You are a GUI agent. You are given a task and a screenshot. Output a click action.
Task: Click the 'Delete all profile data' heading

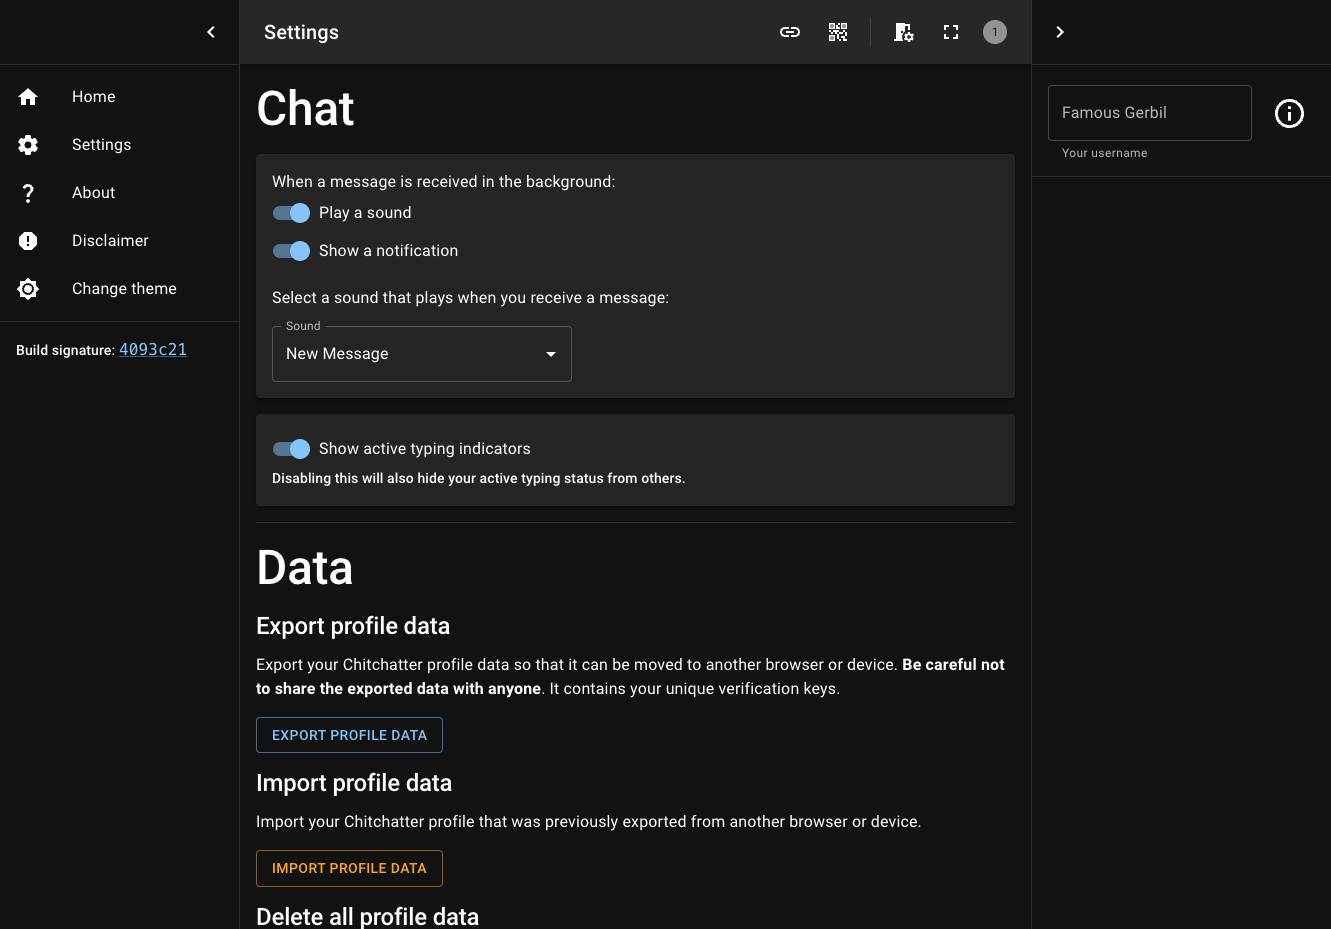pos(367,916)
